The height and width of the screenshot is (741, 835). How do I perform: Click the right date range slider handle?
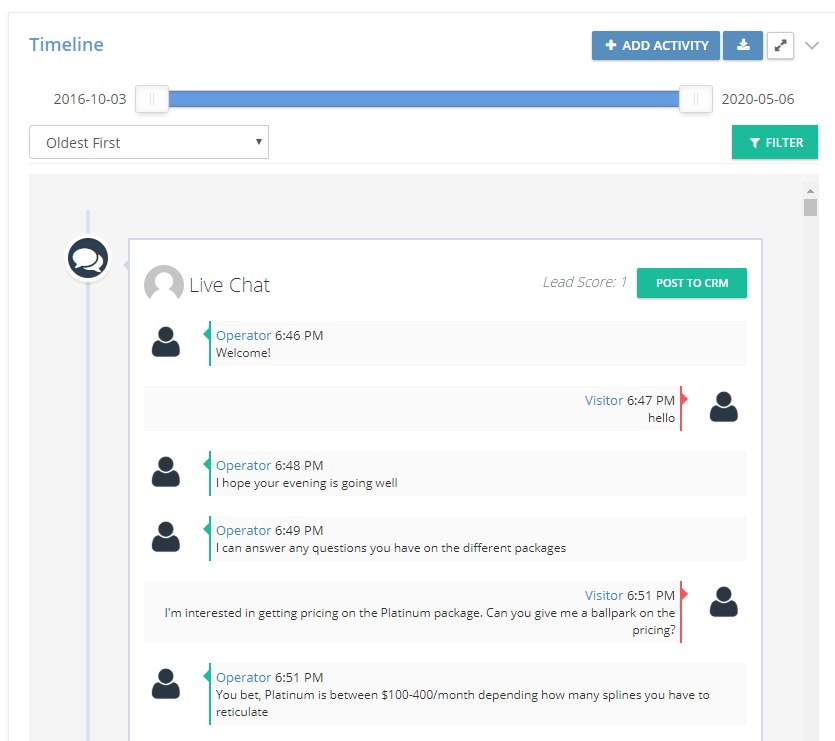pyautogui.click(x=695, y=99)
